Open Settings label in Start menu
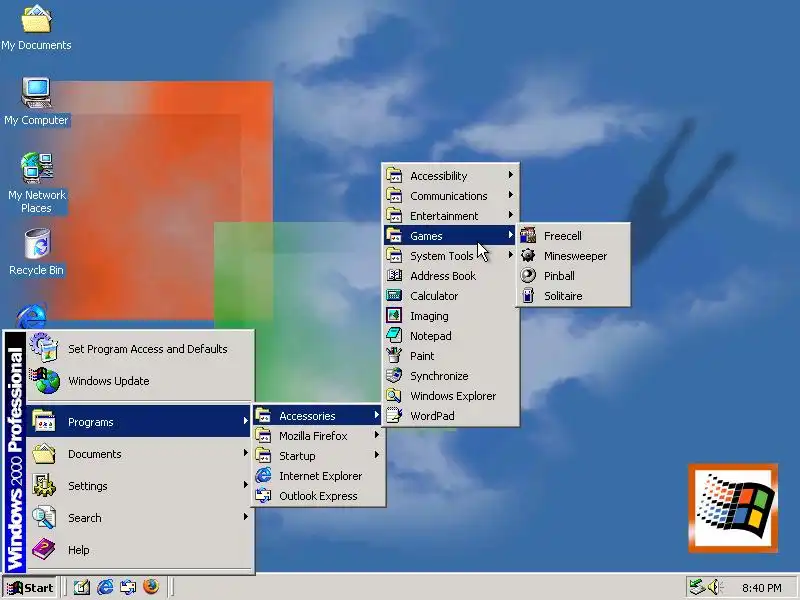The height and width of the screenshot is (600, 800). tap(88, 486)
